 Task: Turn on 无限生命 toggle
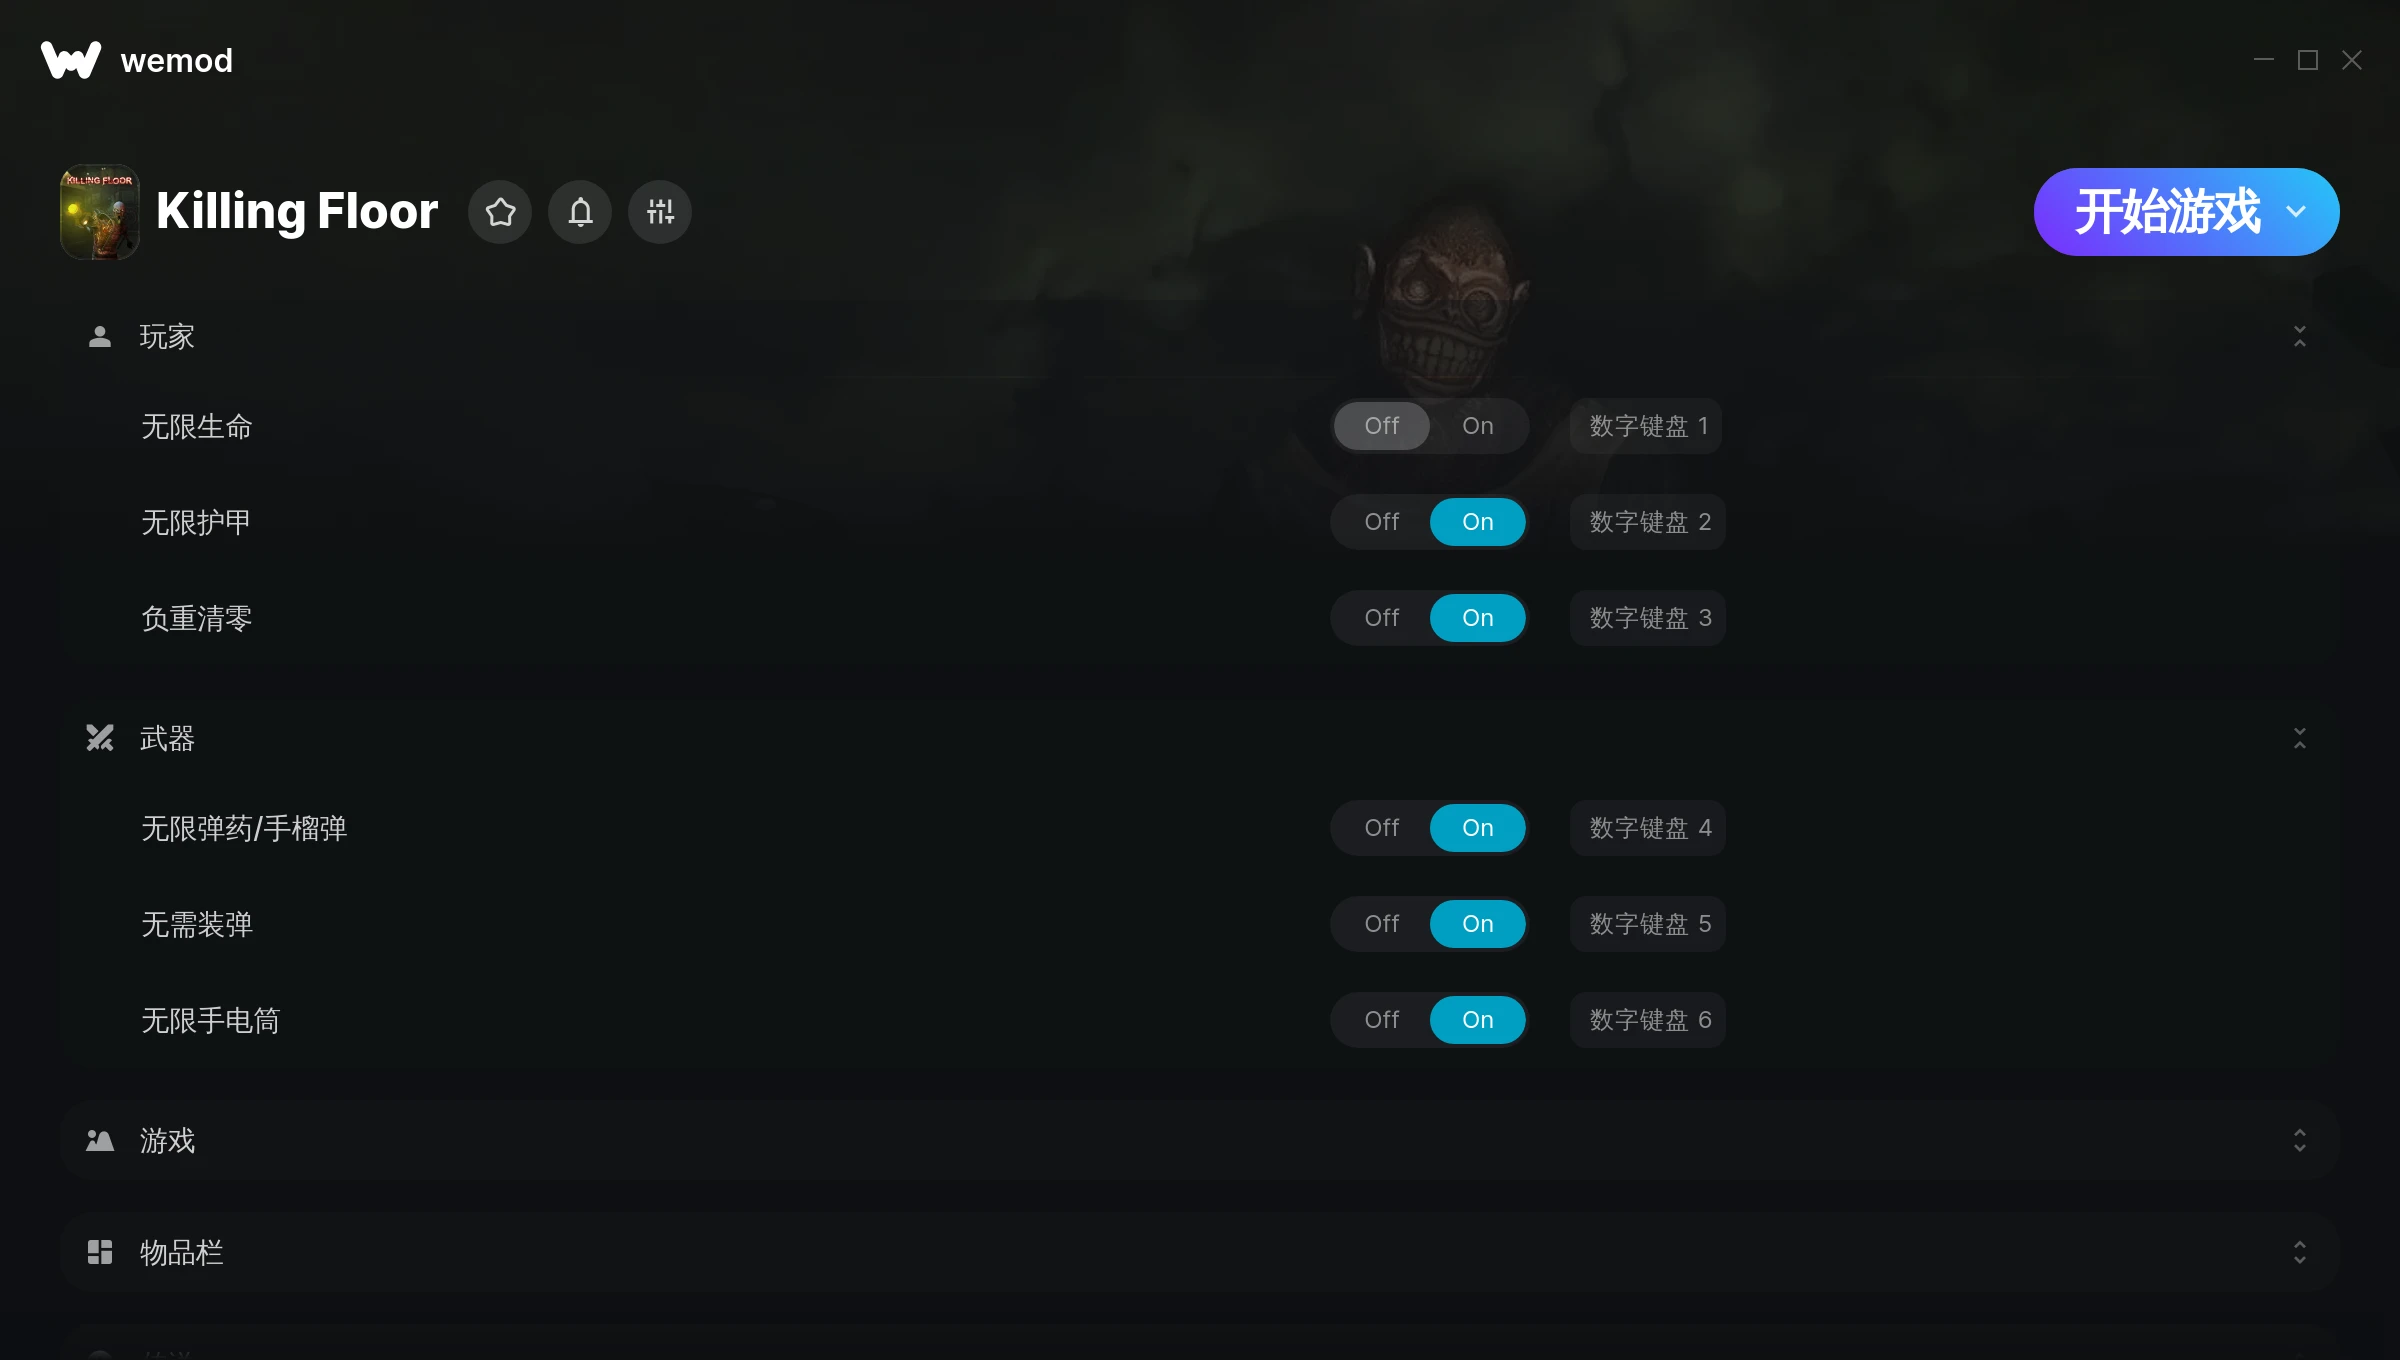coord(1478,426)
